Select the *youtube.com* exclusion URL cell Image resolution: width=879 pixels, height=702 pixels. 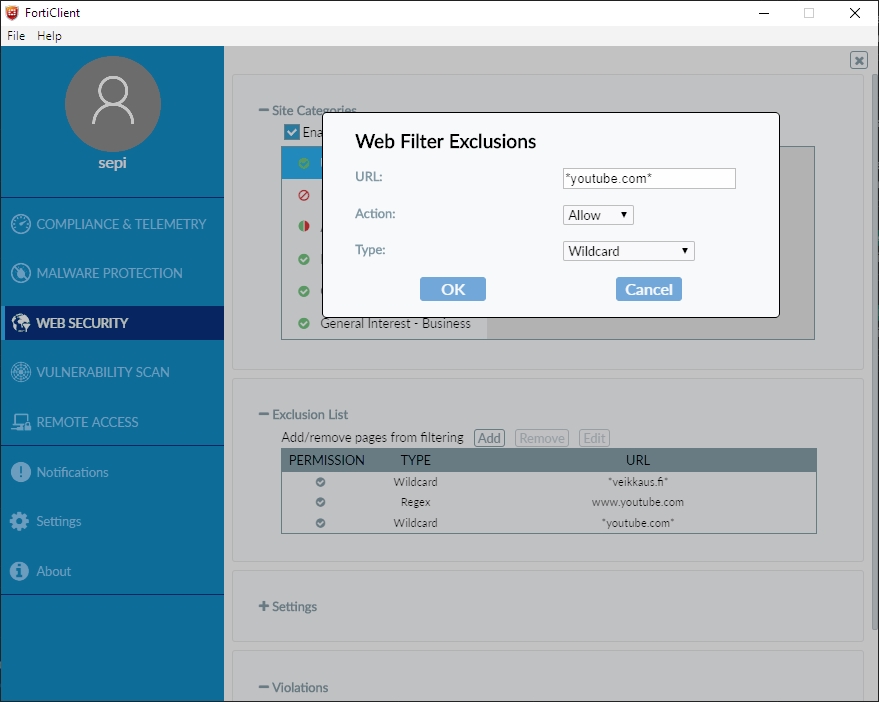pyautogui.click(x=638, y=523)
